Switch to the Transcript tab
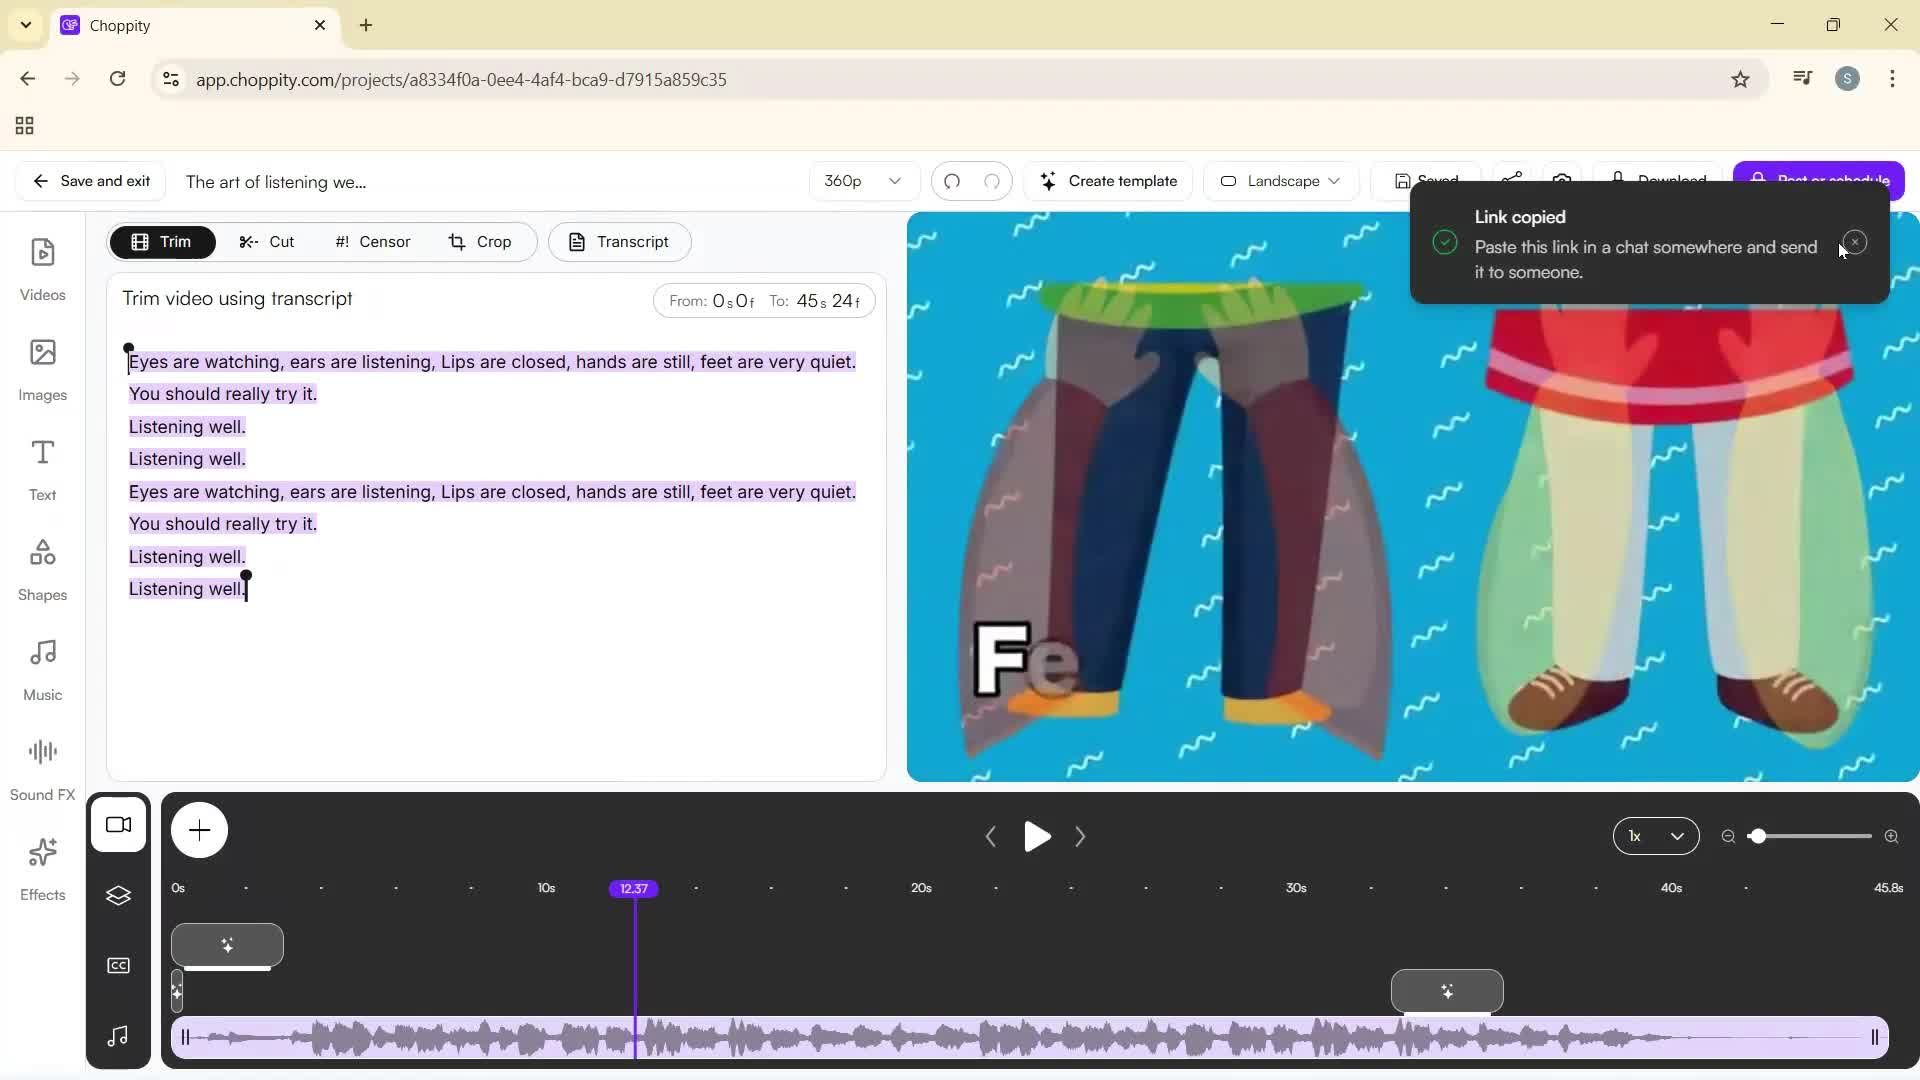The height and width of the screenshot is (1080, 1920). [619, 241]
